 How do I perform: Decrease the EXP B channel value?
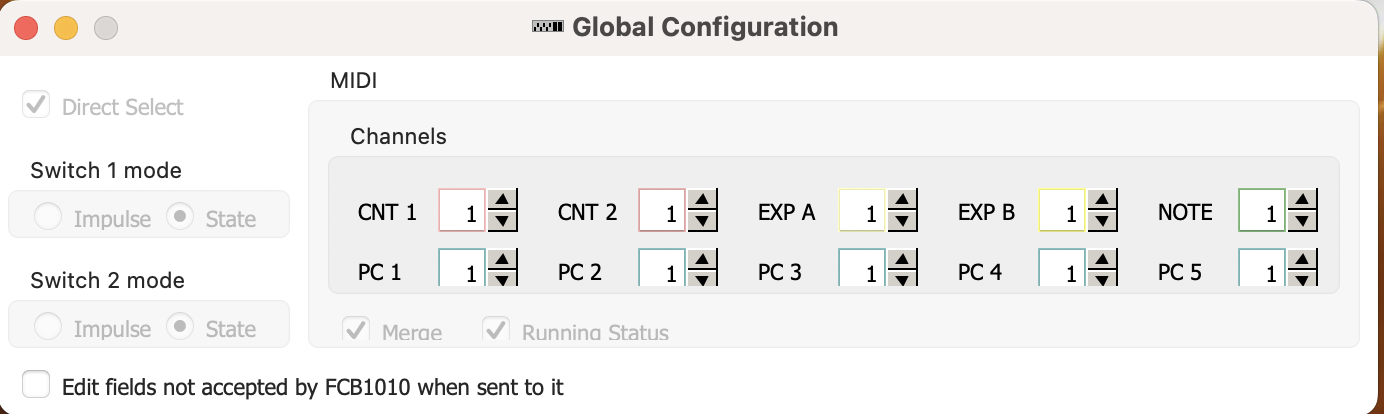point(1103,220)
